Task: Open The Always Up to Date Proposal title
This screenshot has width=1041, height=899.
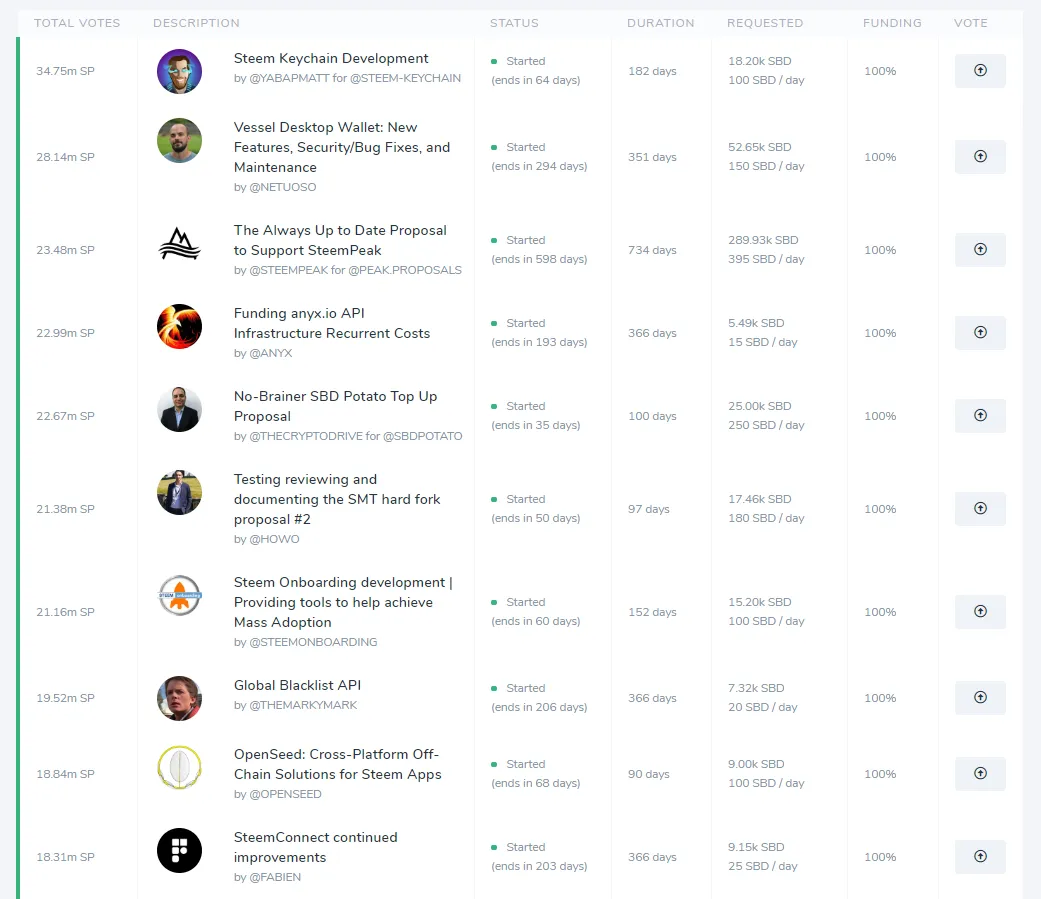Action: [x=340, y=240]
